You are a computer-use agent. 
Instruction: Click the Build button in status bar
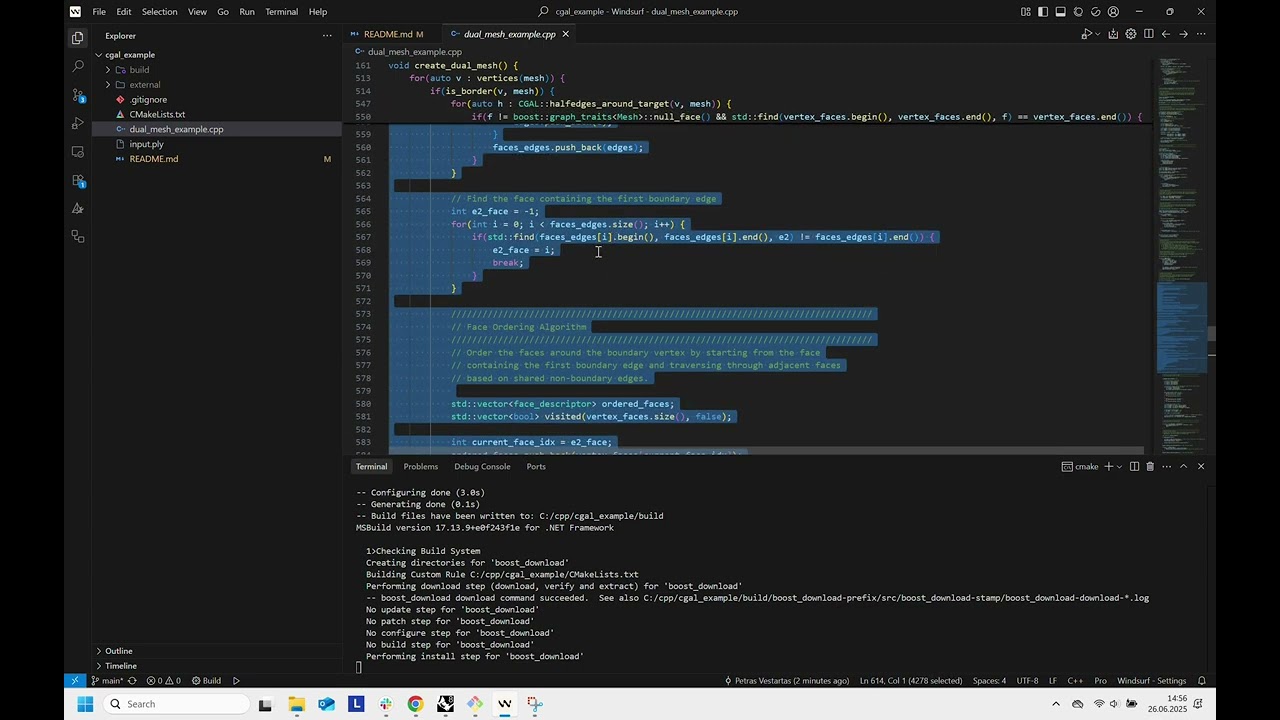tap(206, 681)
